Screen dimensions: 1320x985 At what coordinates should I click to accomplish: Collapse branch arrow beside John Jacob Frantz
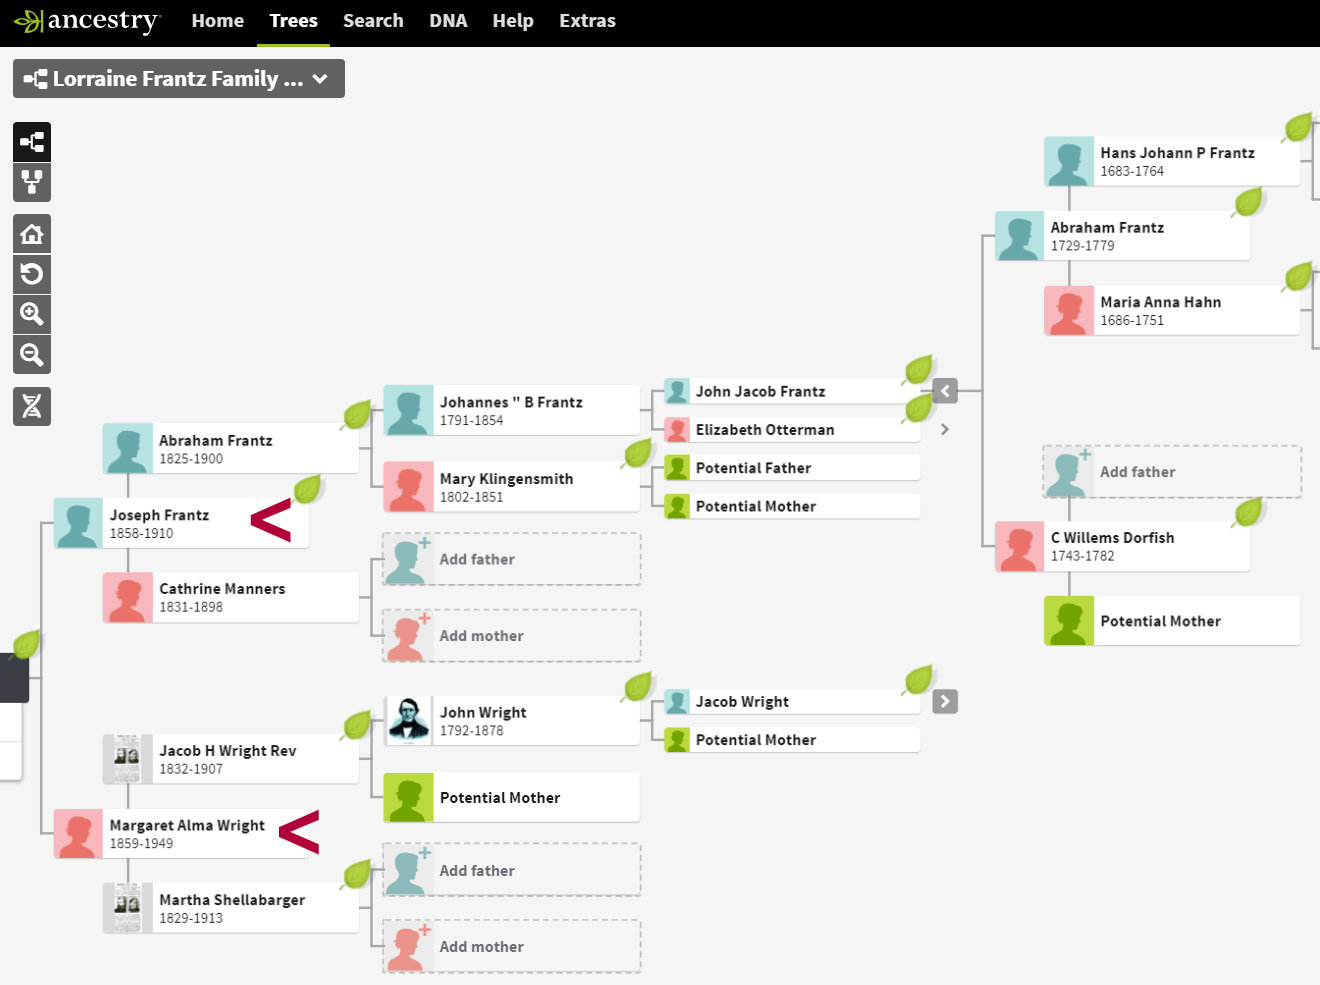tap(945, 391)
